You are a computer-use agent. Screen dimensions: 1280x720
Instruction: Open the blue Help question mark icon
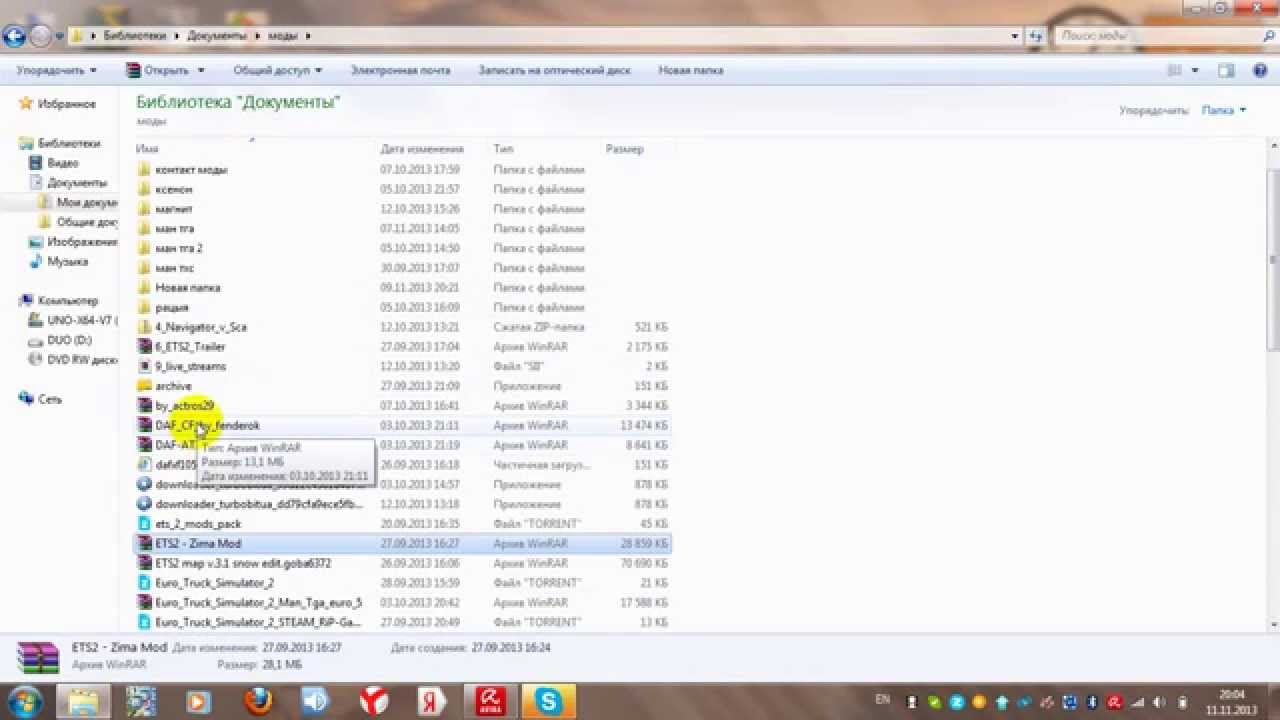tap(1258, 70)
